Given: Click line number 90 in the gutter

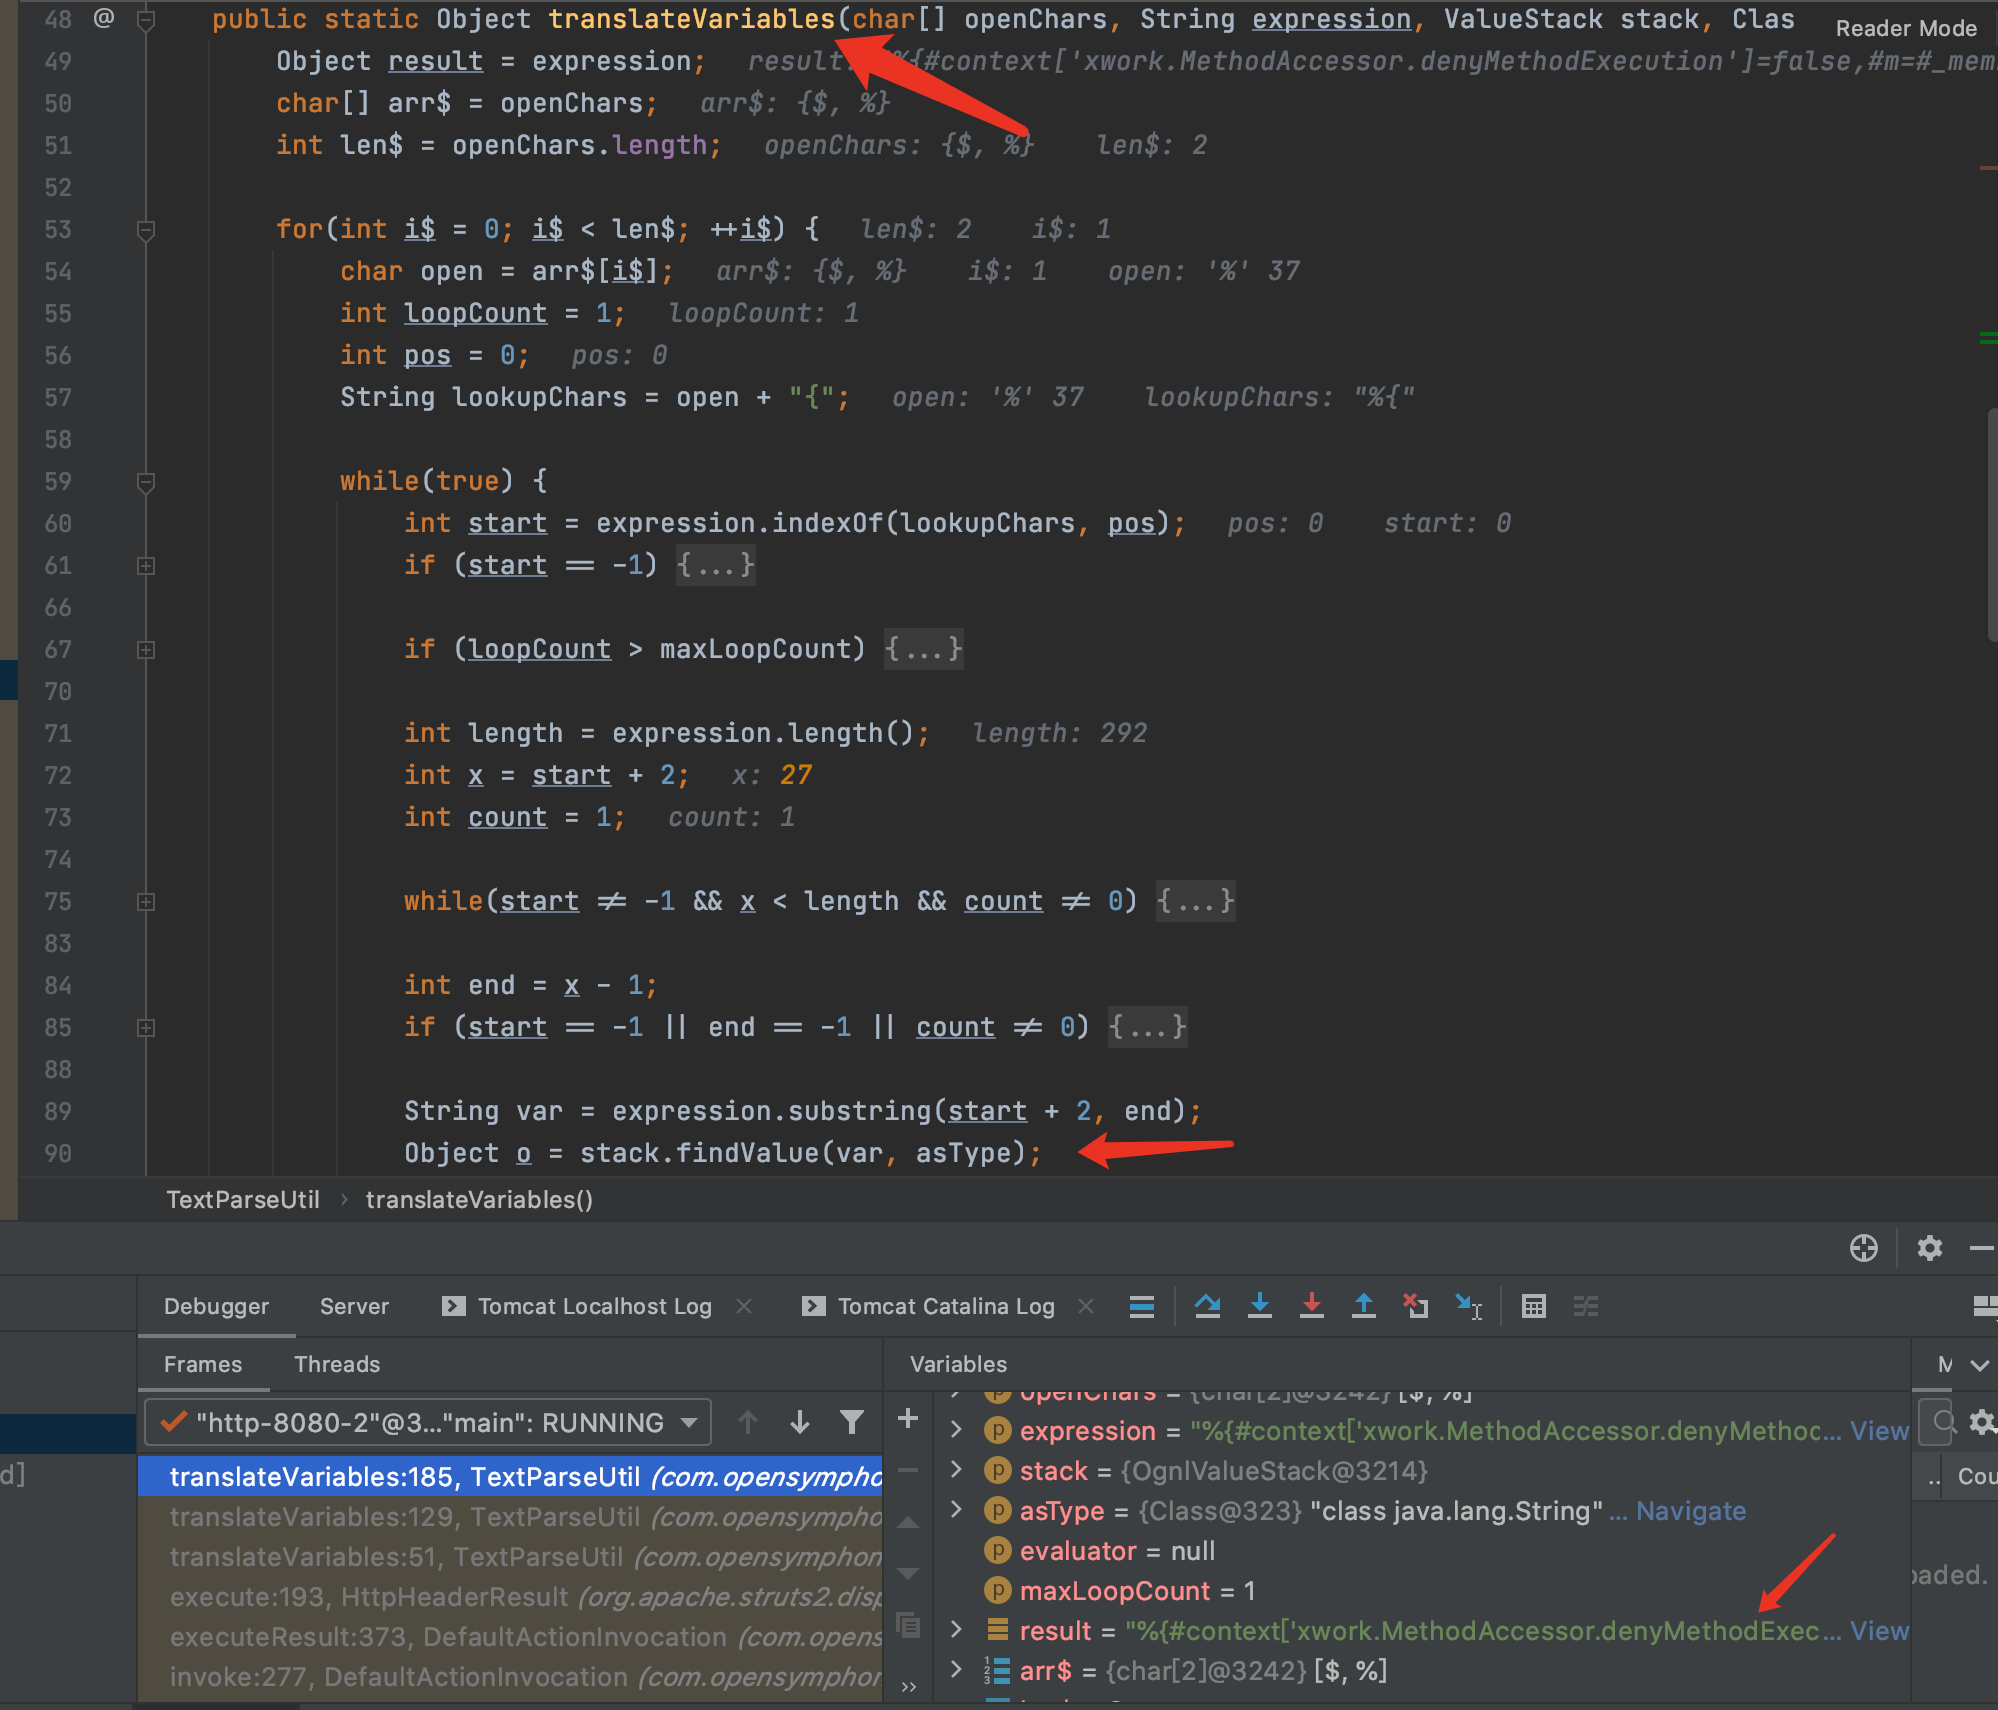Looking at the screenshot, I should pyautogui.click(x=58, y=1153).
